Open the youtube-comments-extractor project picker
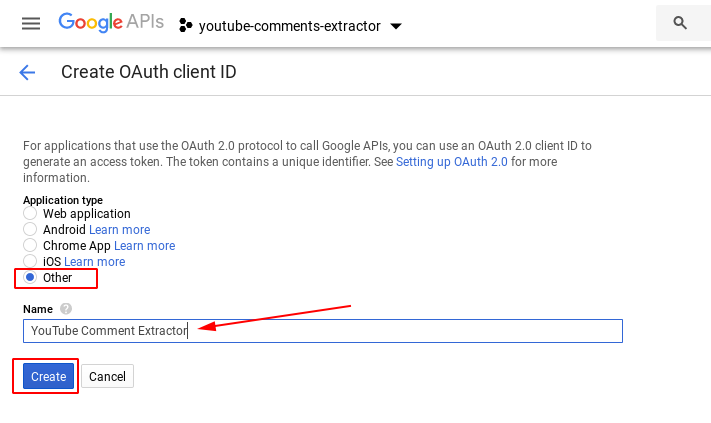Viewport: 711px width, 423px height. [290, 26]
